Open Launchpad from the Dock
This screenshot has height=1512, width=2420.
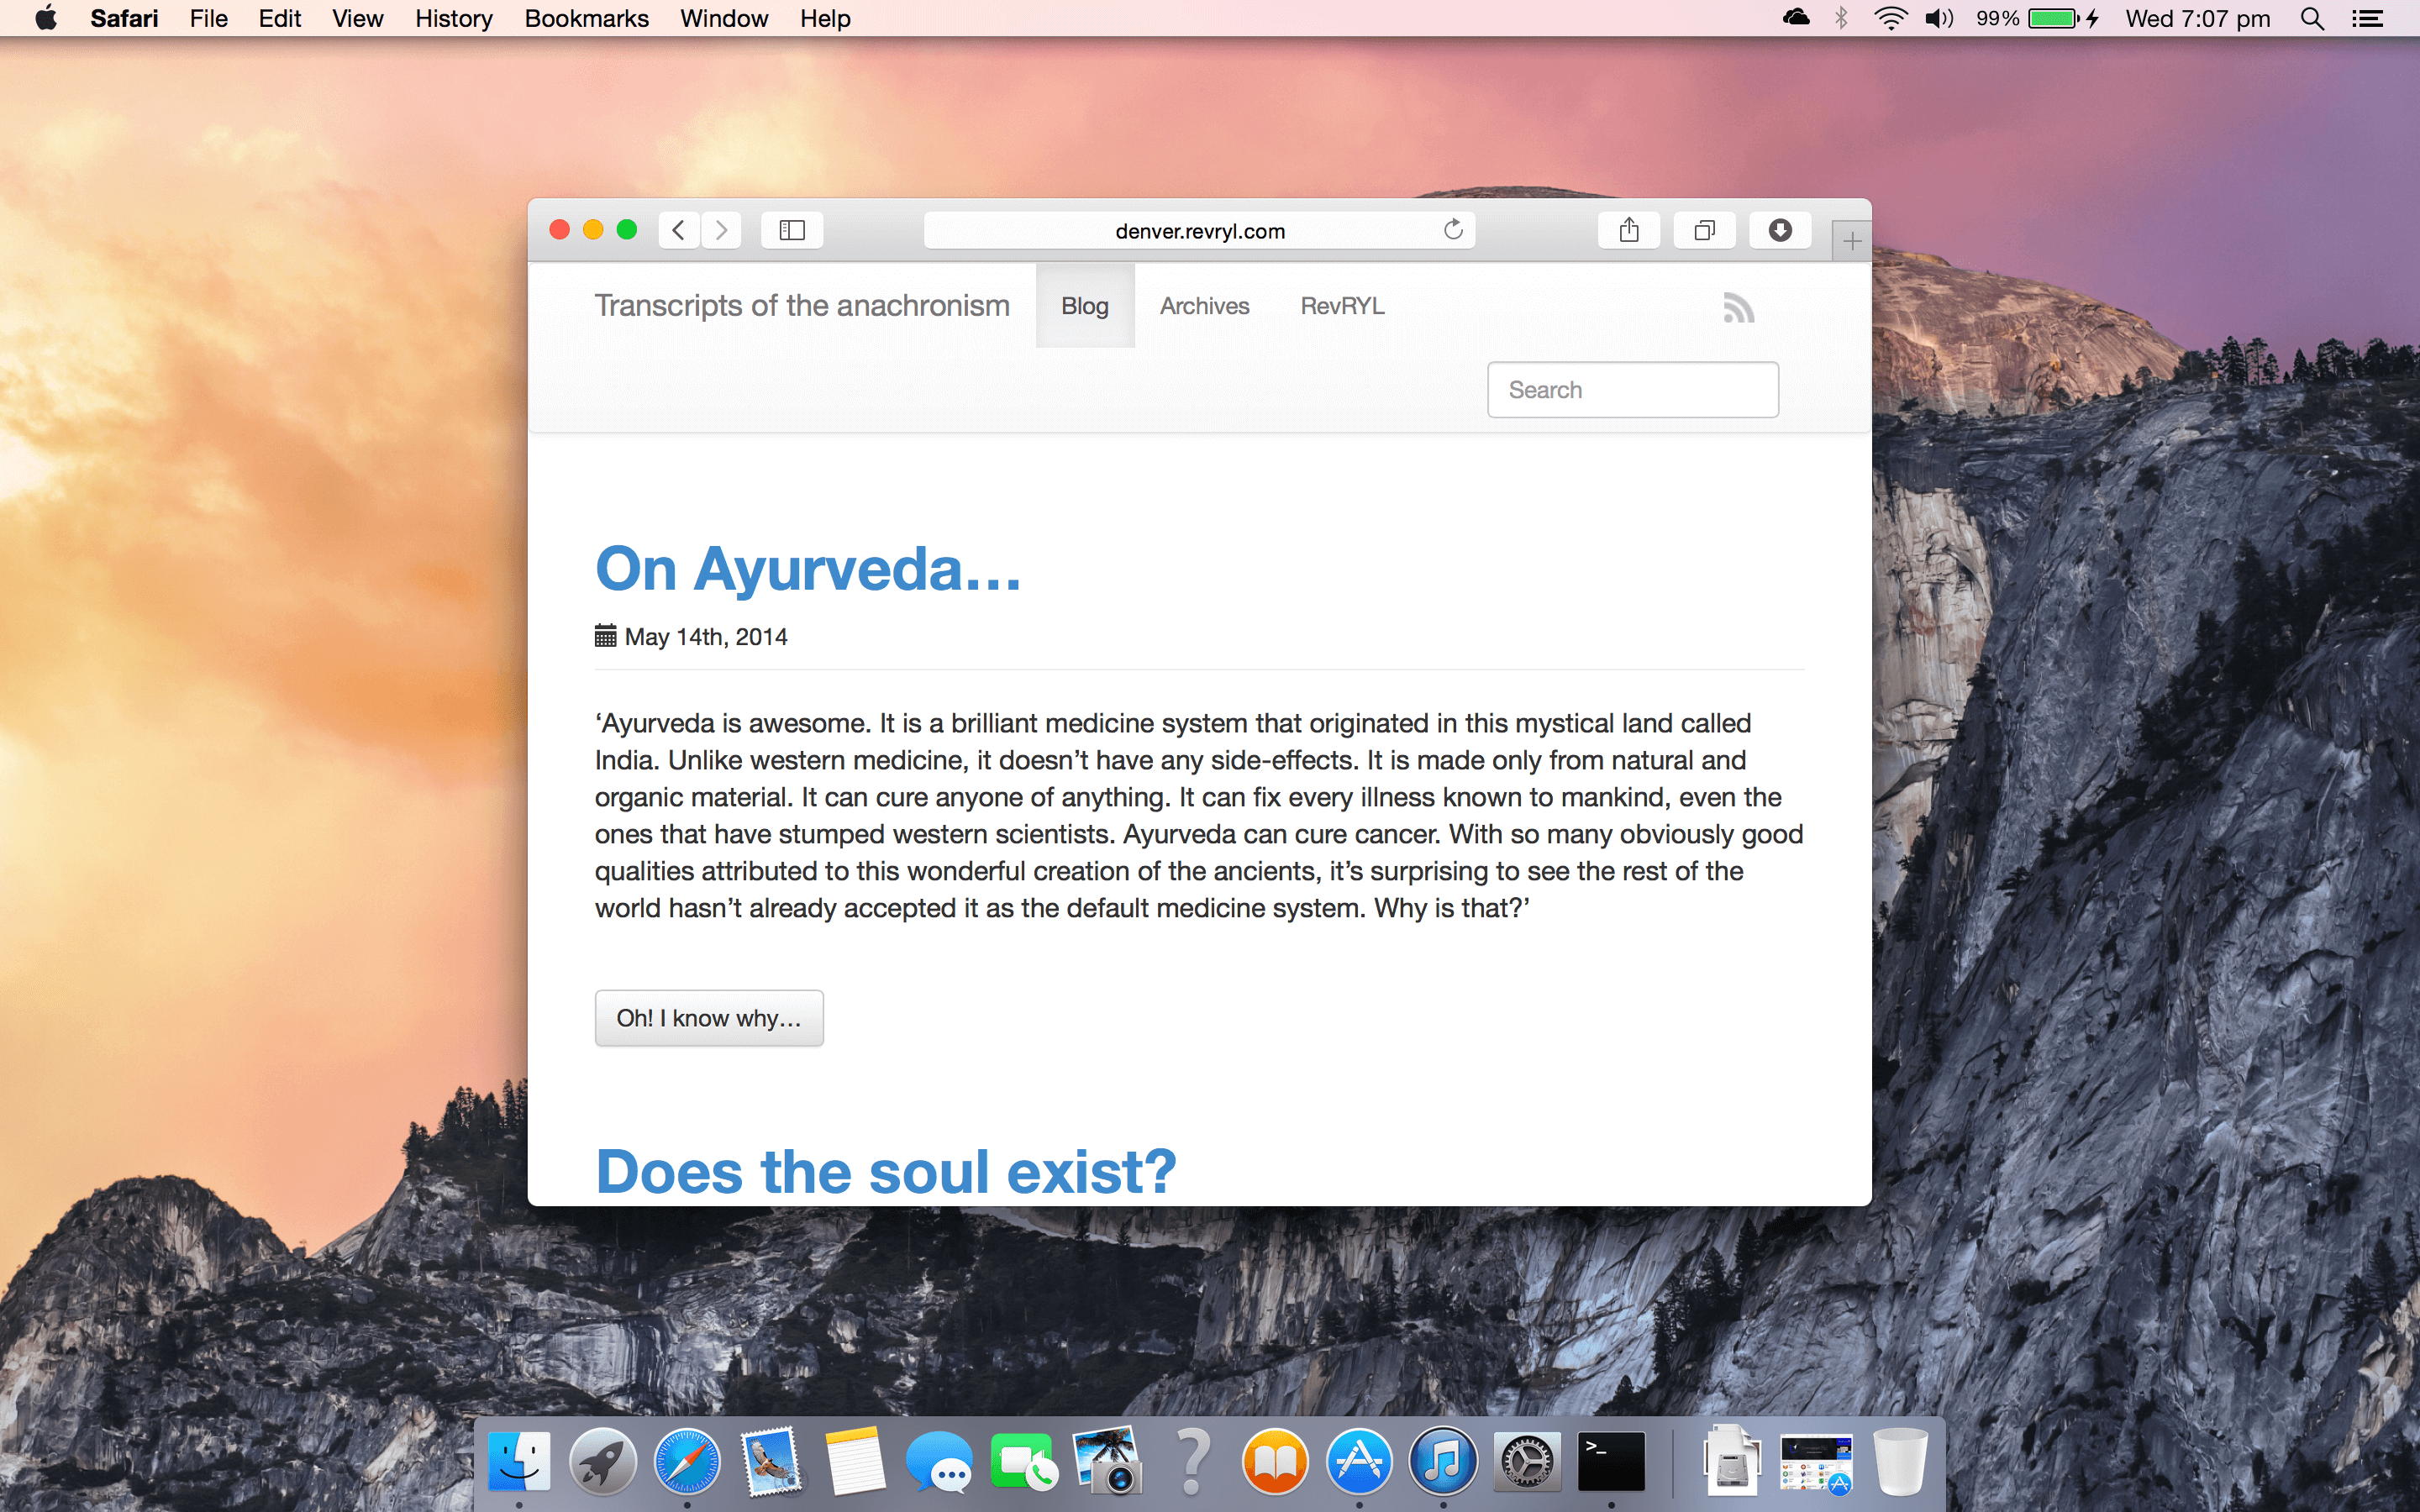pyautogui.click(x=603, y=1463)
